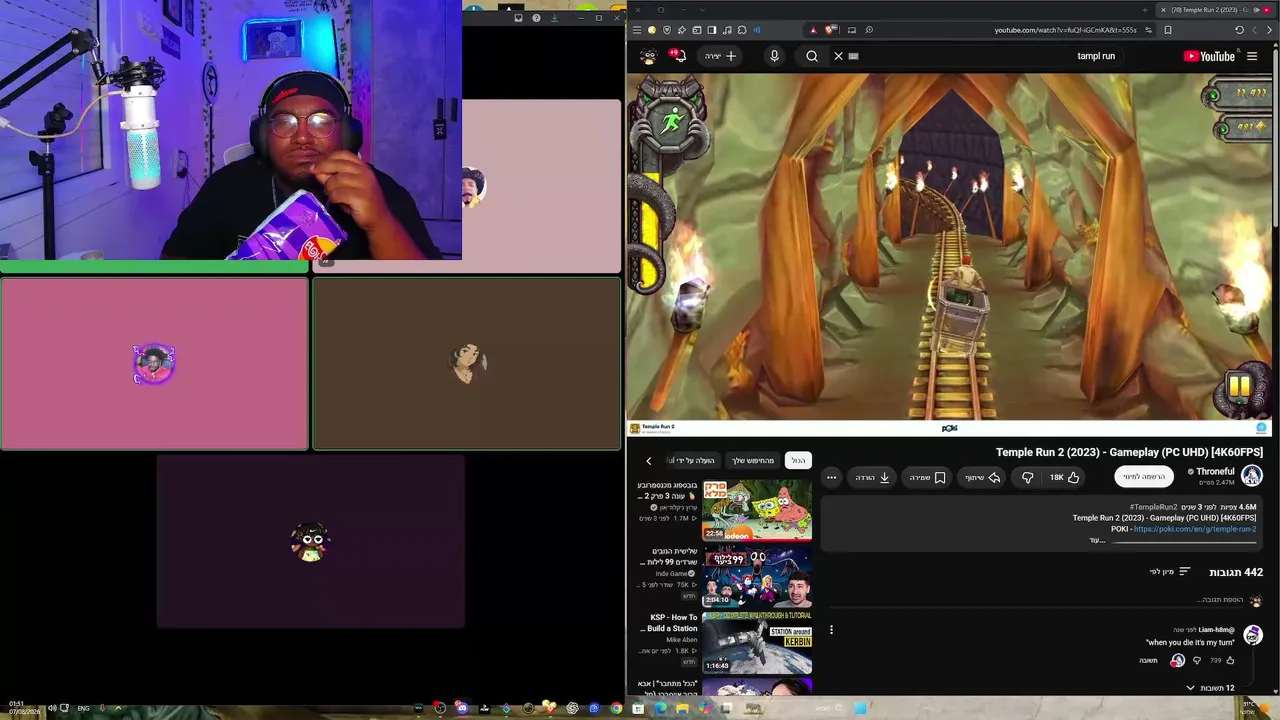Image resolution: width=1280 pixels, height=720 pixels.
Task: Go to the YouTube home logo
Action: point(1209,56)
